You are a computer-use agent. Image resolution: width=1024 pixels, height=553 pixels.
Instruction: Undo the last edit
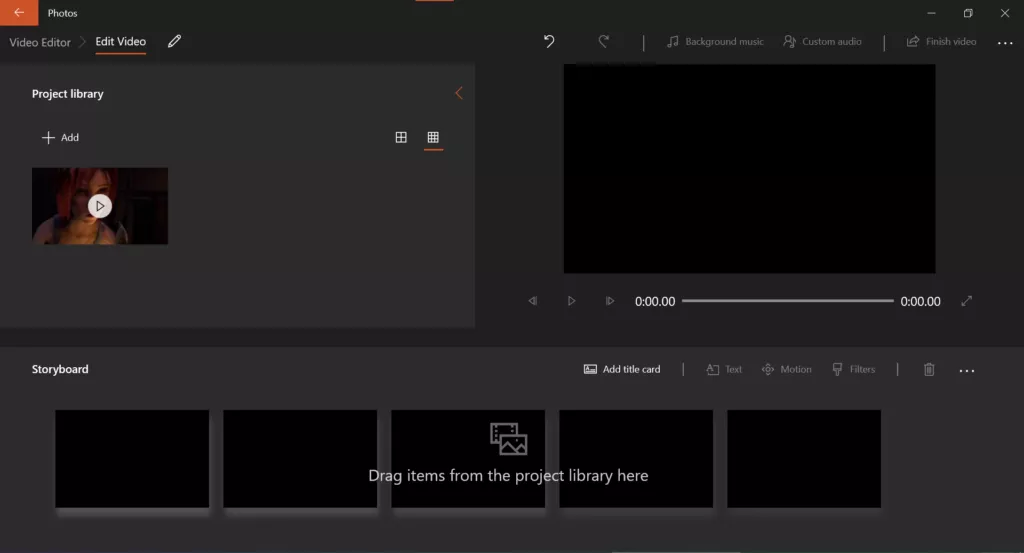(x=549, y=42)
